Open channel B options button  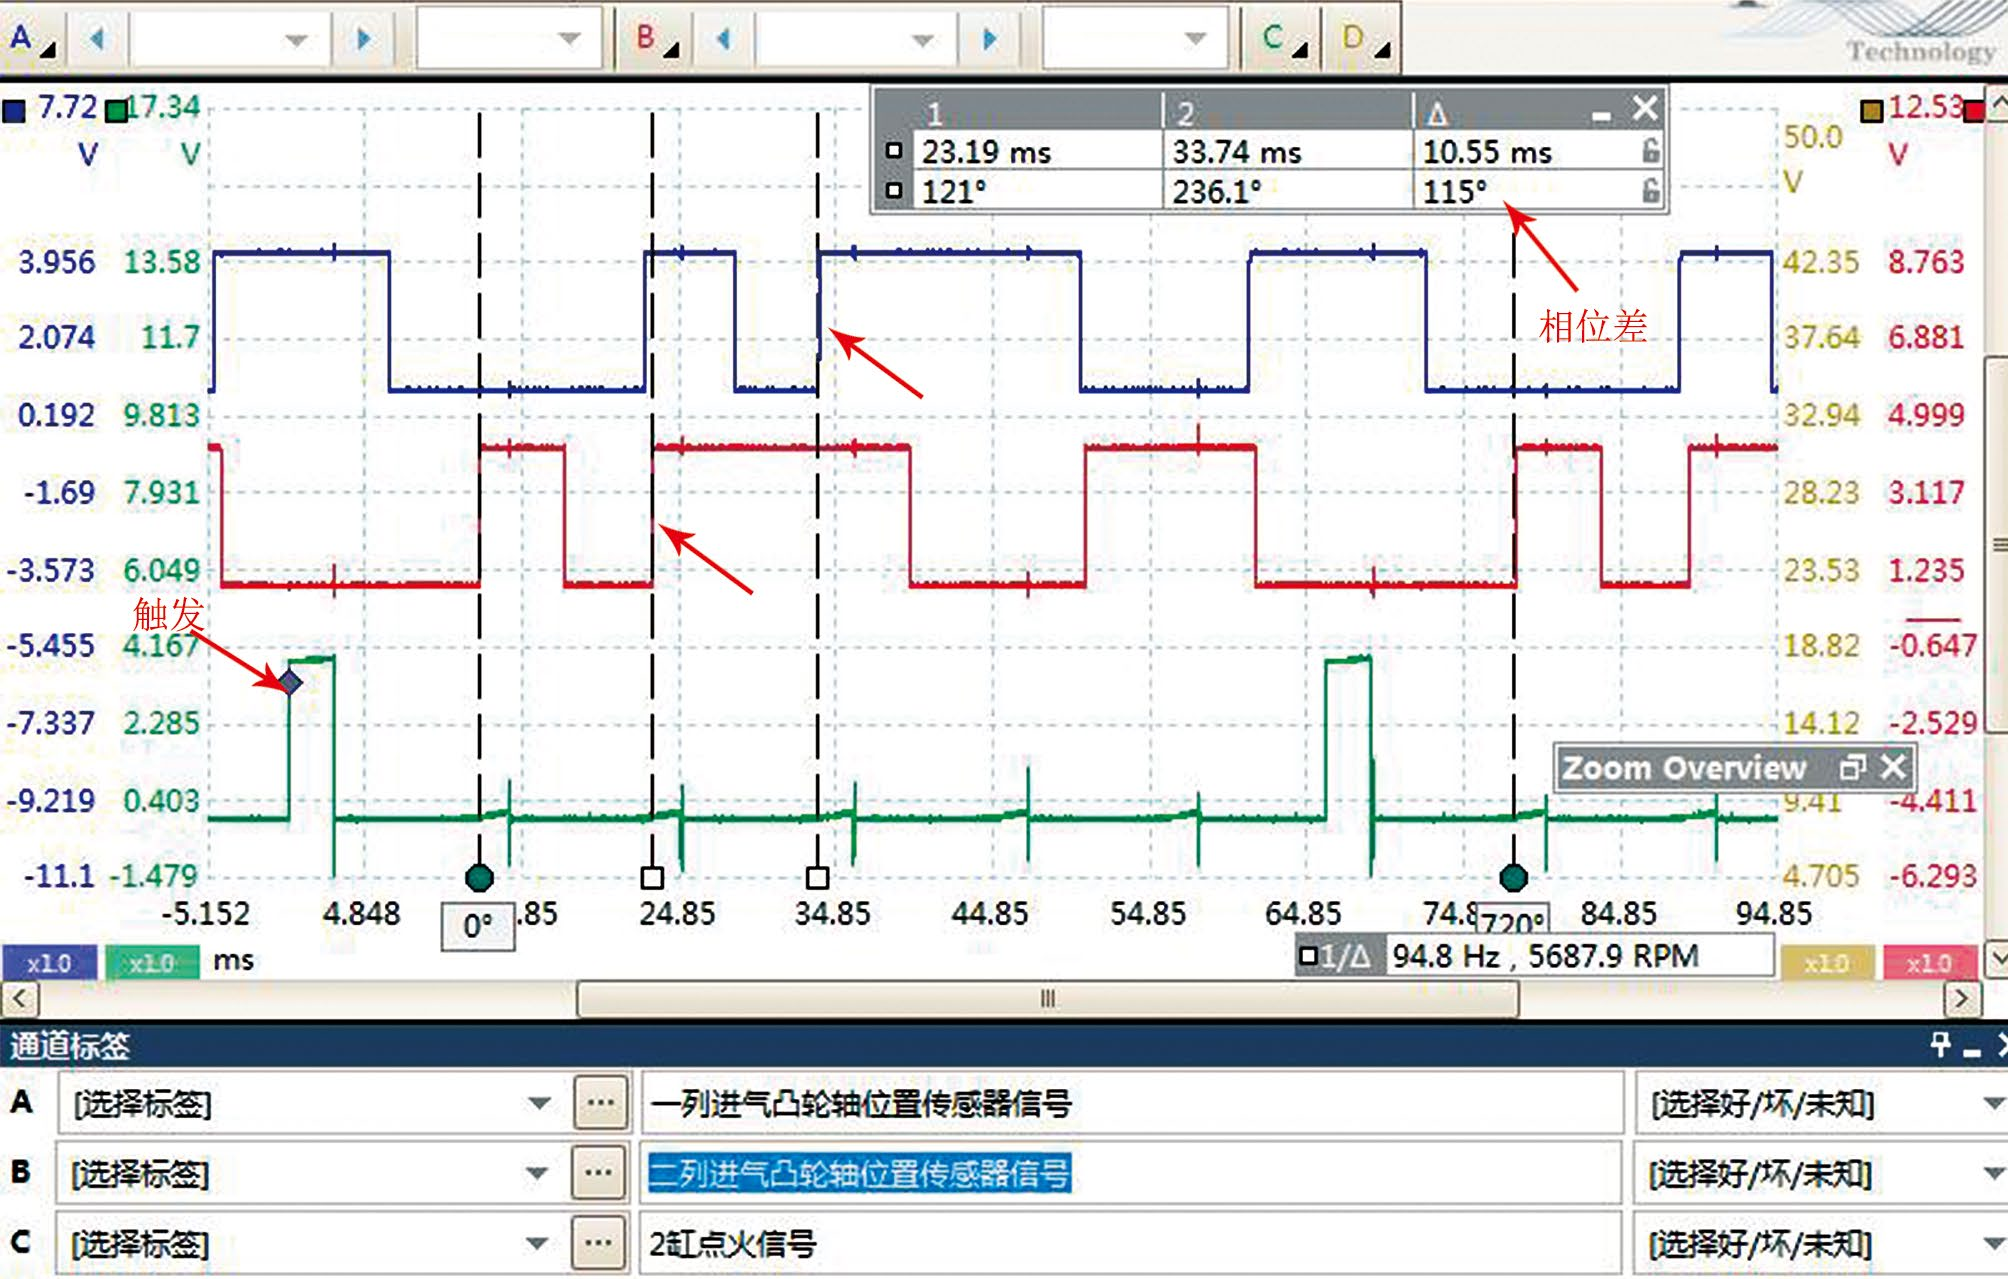(x=657, y=38)
